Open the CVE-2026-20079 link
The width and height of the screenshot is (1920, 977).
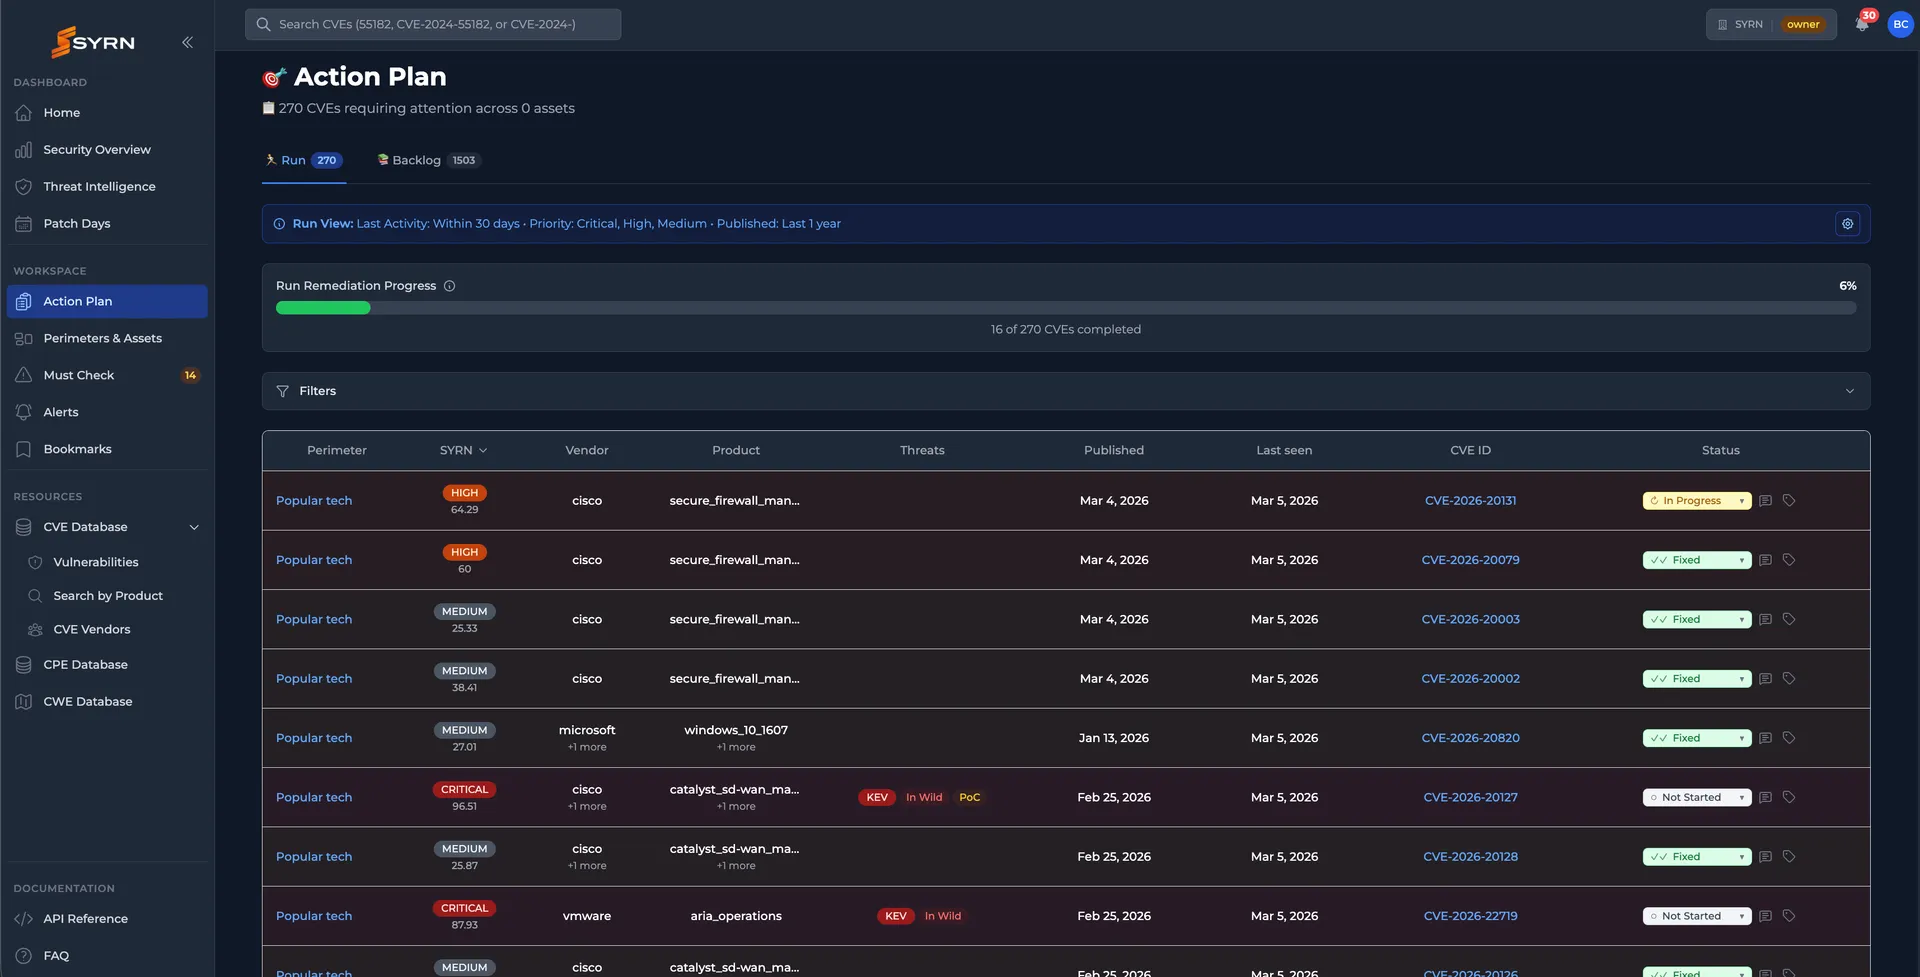click(1470, 560)
